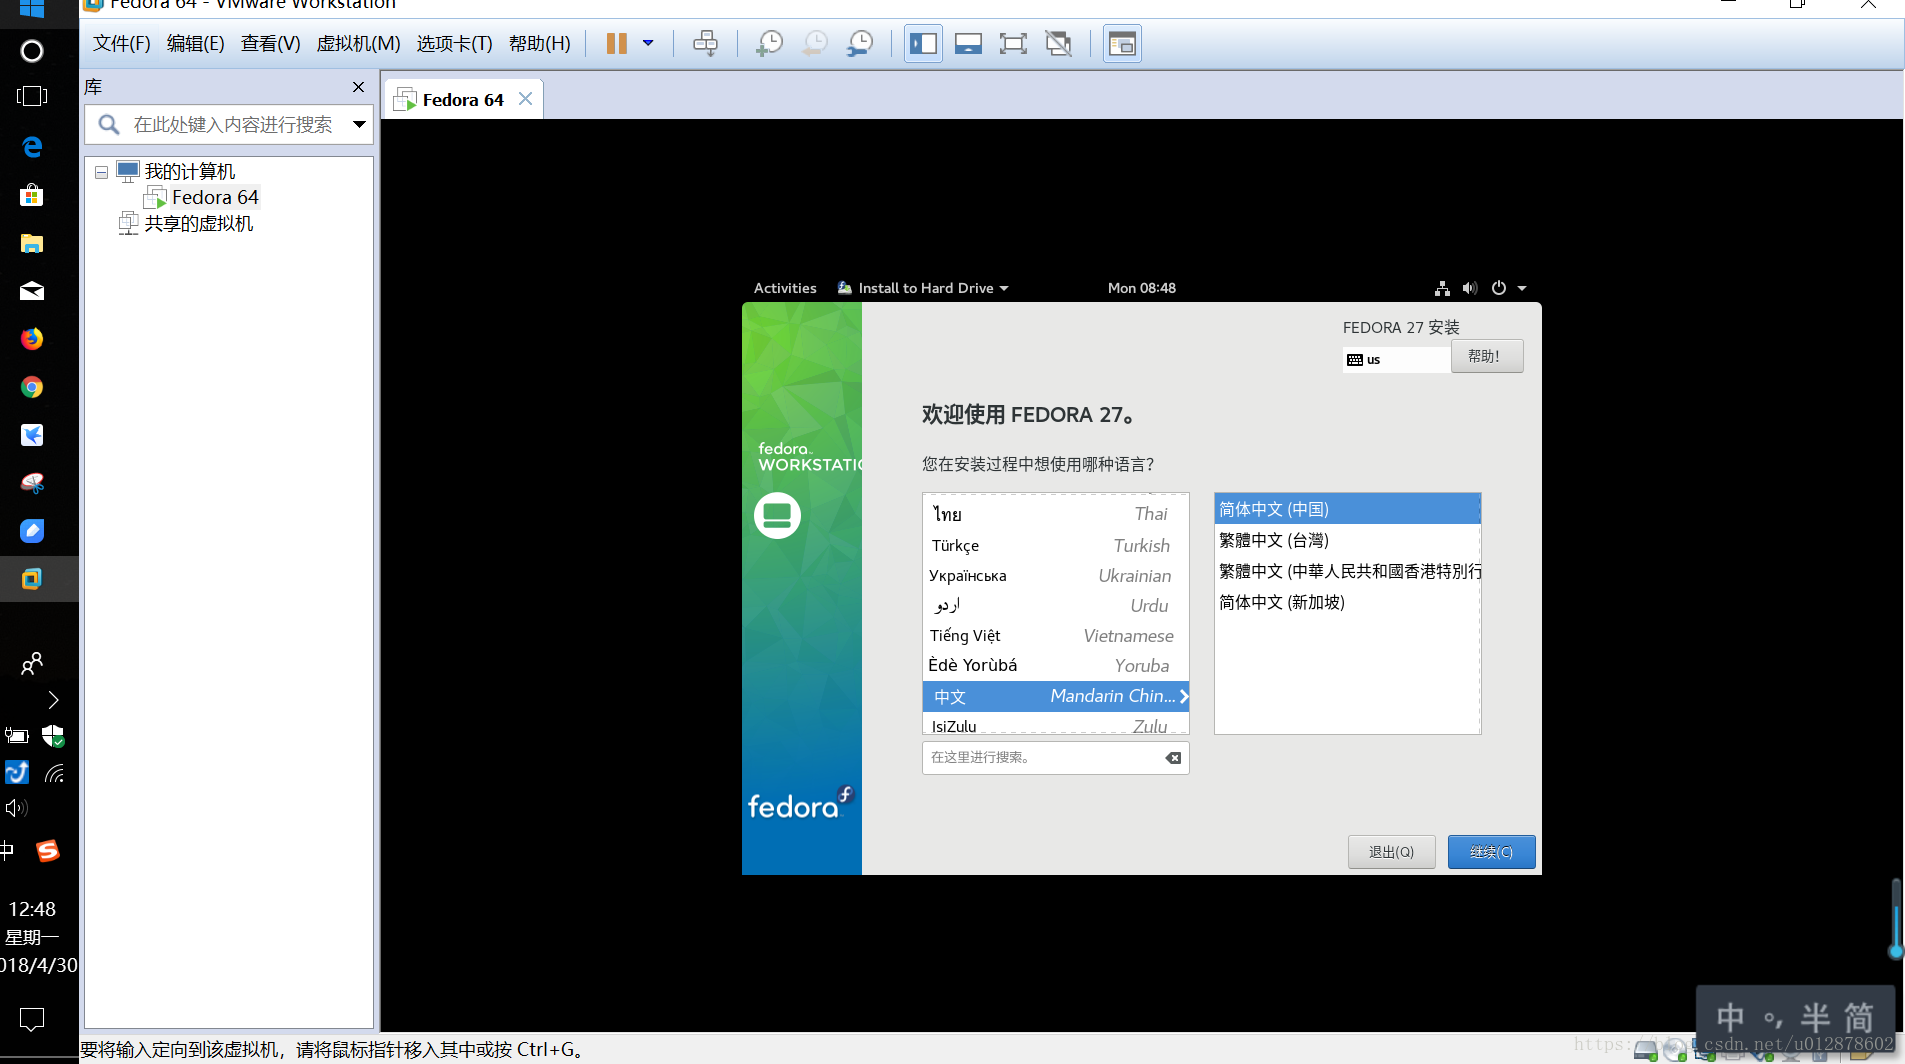Open the 帮助(H) menu

coord(539,43)
